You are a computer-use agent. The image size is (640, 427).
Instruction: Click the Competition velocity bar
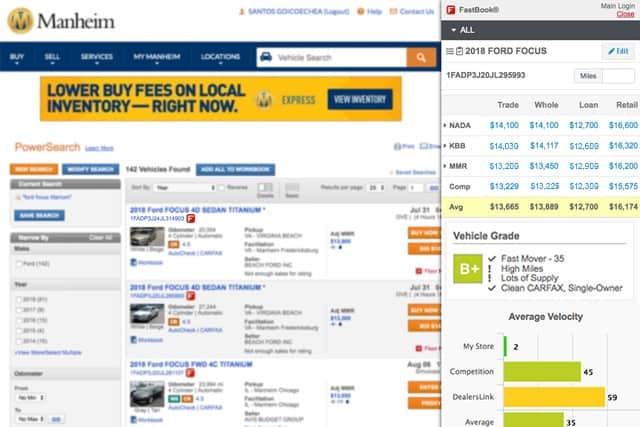pyautogui.click(x=542, y=371)
